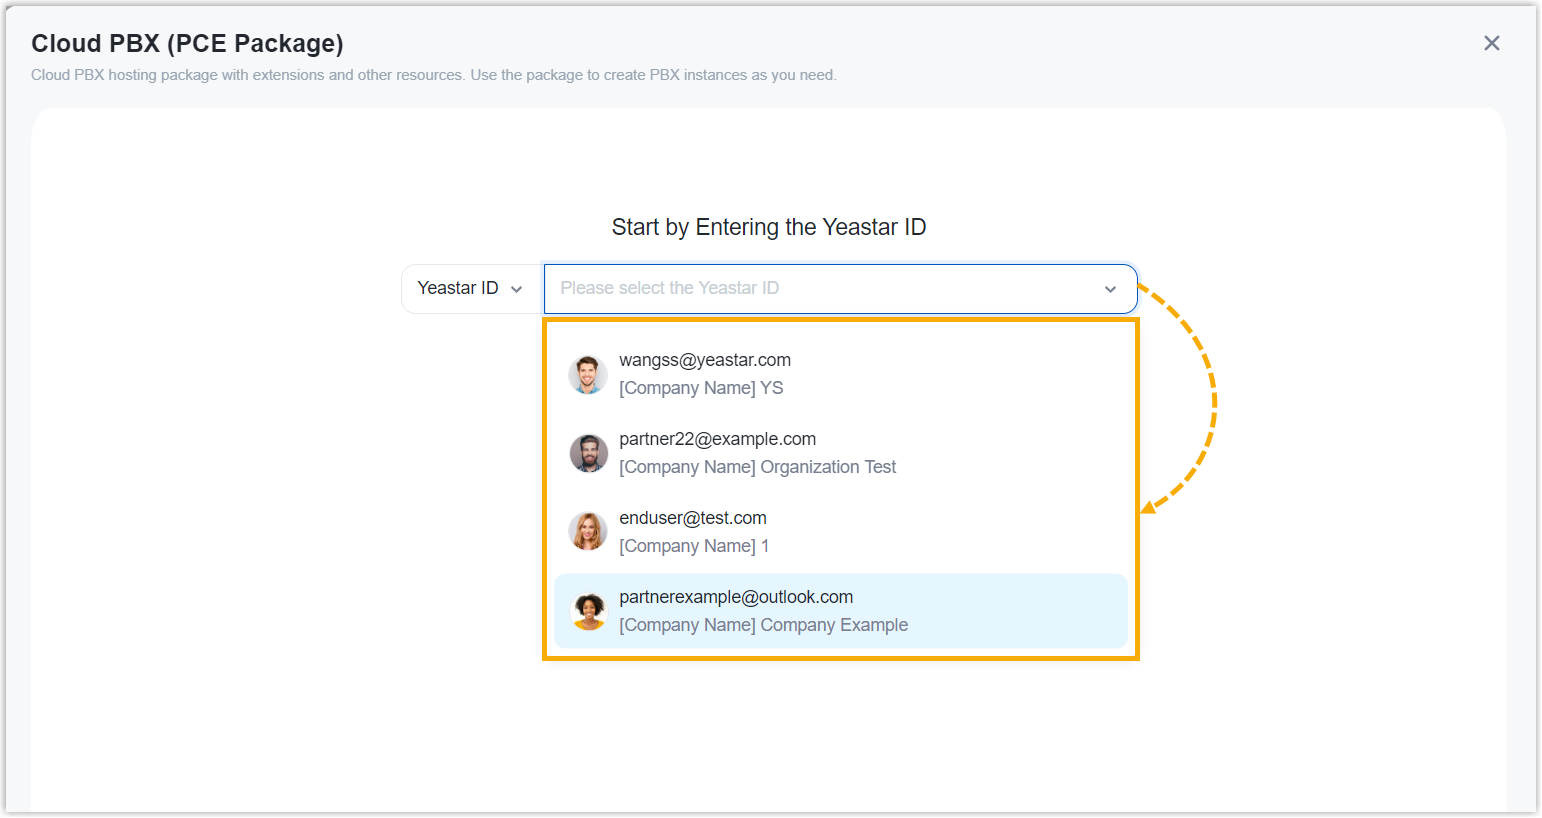Screen dimensions: 1542x818
Task: Click the avatar for partnerexample@outlook.com
Action: pyautogui.click(x=588, y=611)
